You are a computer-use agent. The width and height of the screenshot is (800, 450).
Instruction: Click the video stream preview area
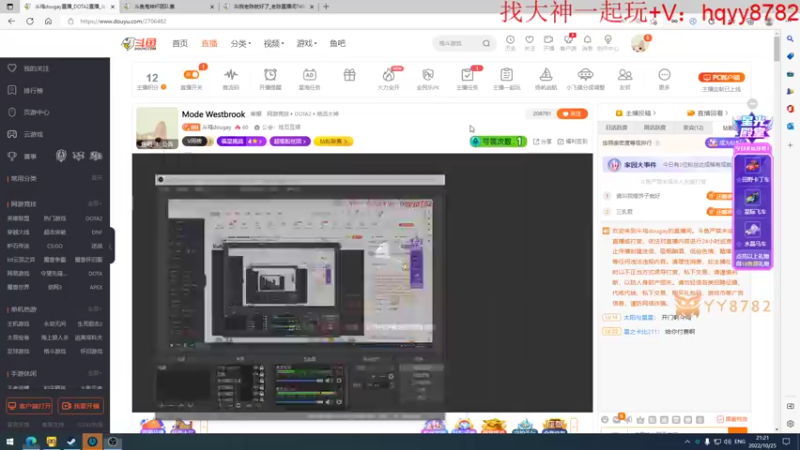(x=362, y=283)
